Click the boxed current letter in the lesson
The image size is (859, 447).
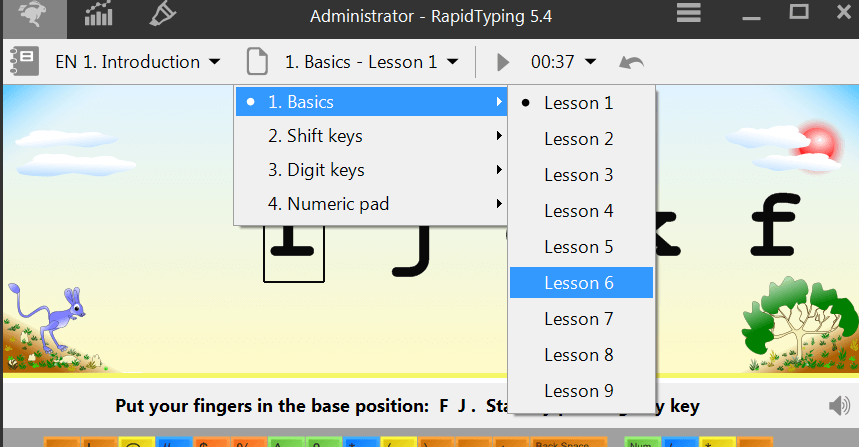pos(294,253)
